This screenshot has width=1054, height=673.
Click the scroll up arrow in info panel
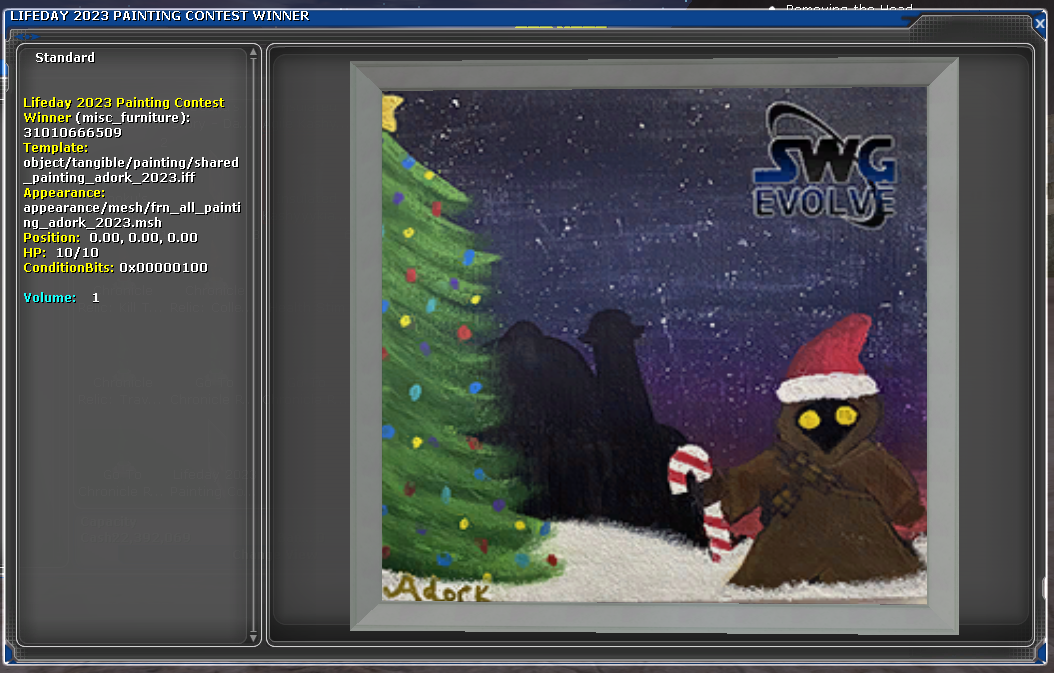pyautogui.click(x=253, y=52)
